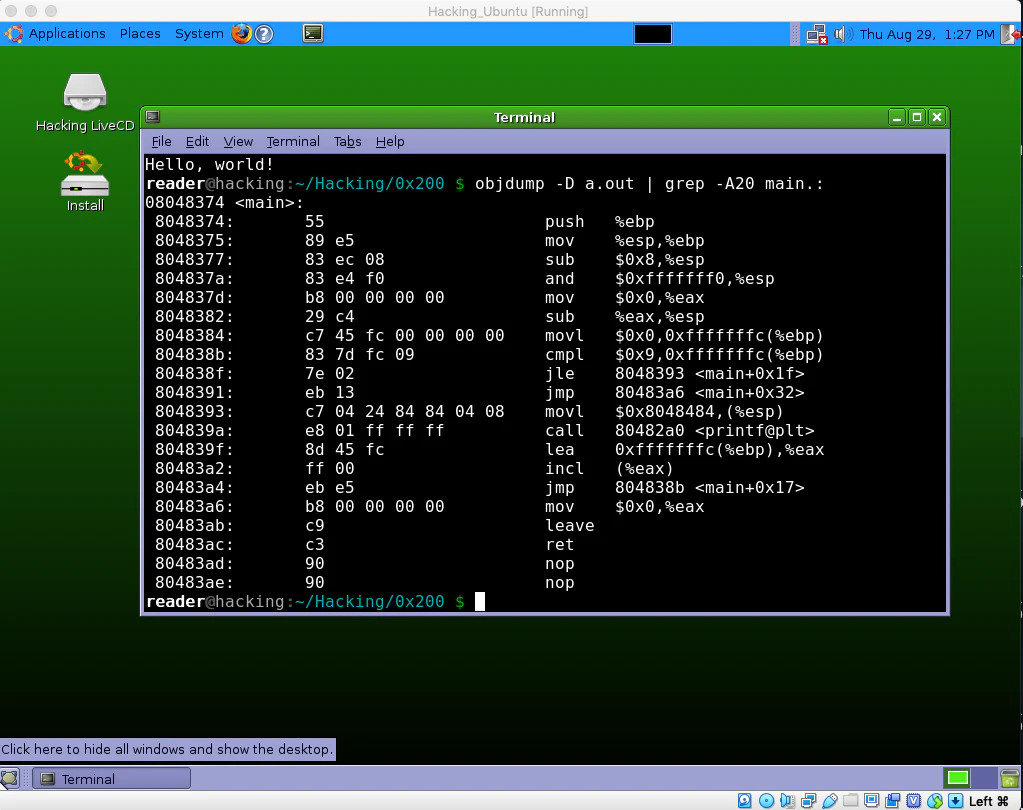
Task: Click the VirtualBox hard disk activity icon
Action: [x=744, y=800]
